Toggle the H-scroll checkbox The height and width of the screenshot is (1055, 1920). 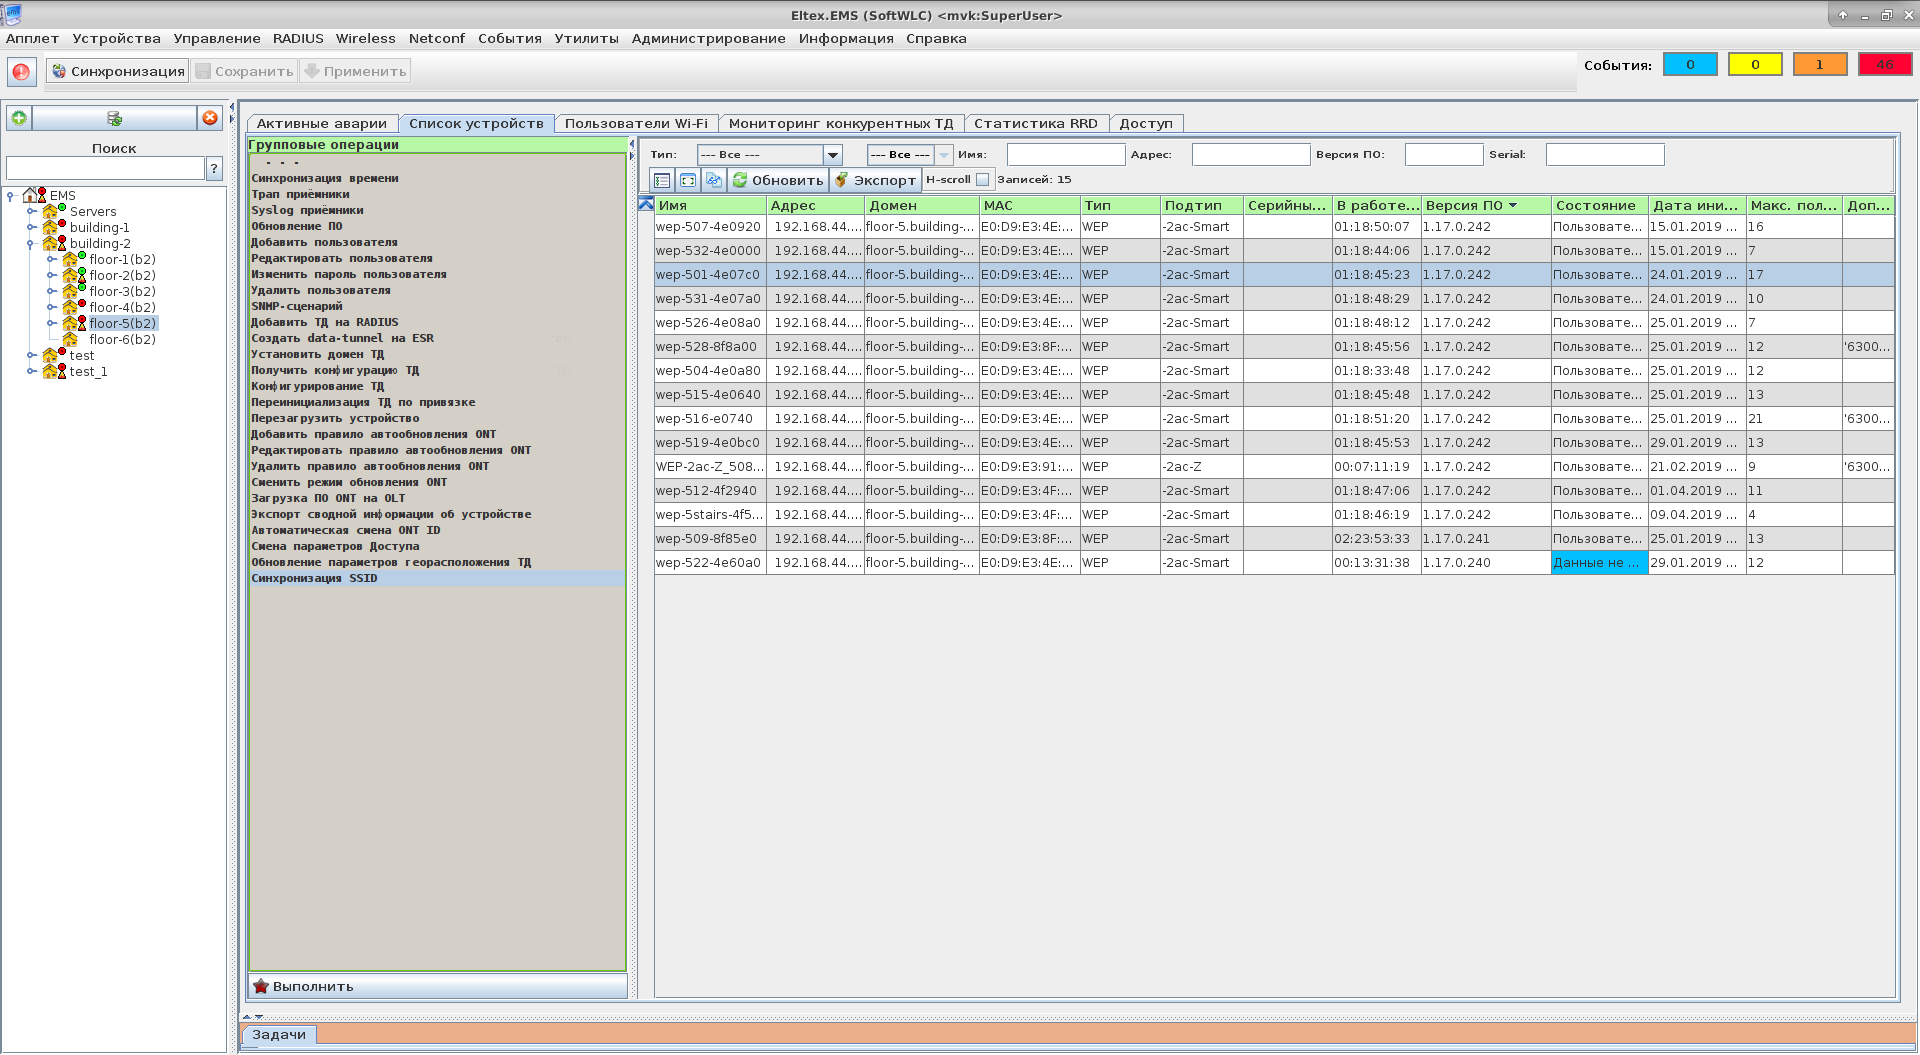tap(982, 180)
